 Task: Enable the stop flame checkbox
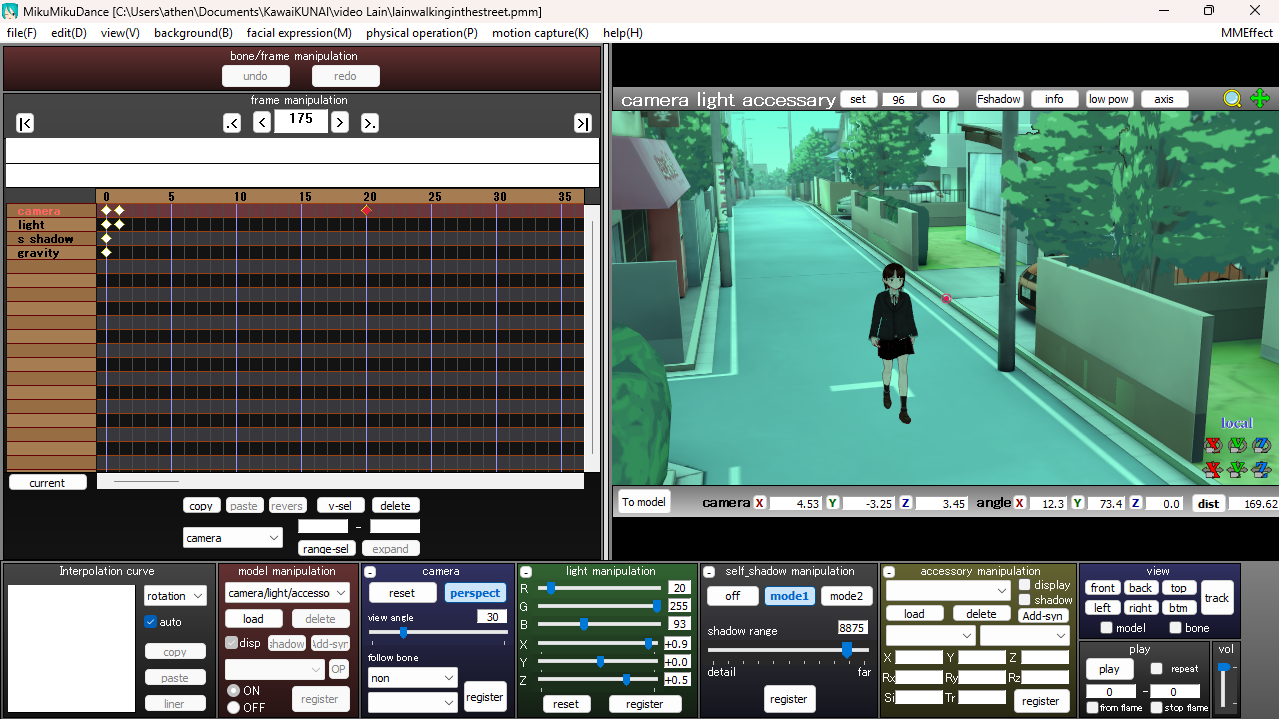tap(1156, 708)
